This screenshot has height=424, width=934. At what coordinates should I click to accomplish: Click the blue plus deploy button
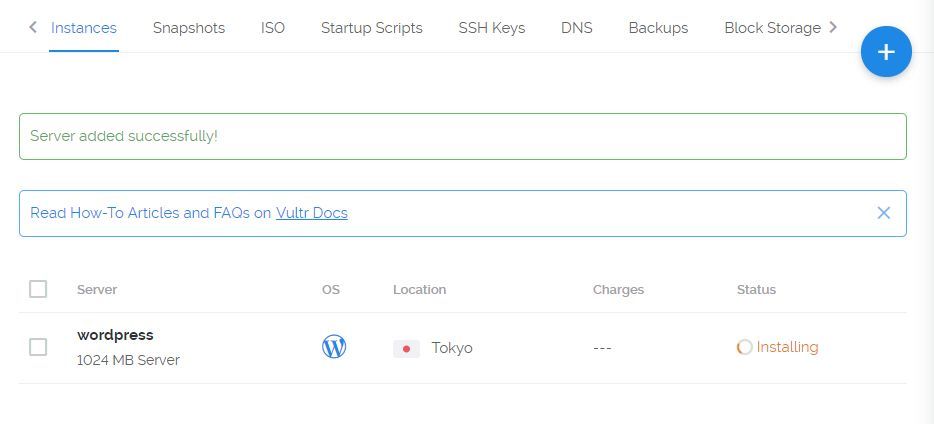[x=886, y=51]
